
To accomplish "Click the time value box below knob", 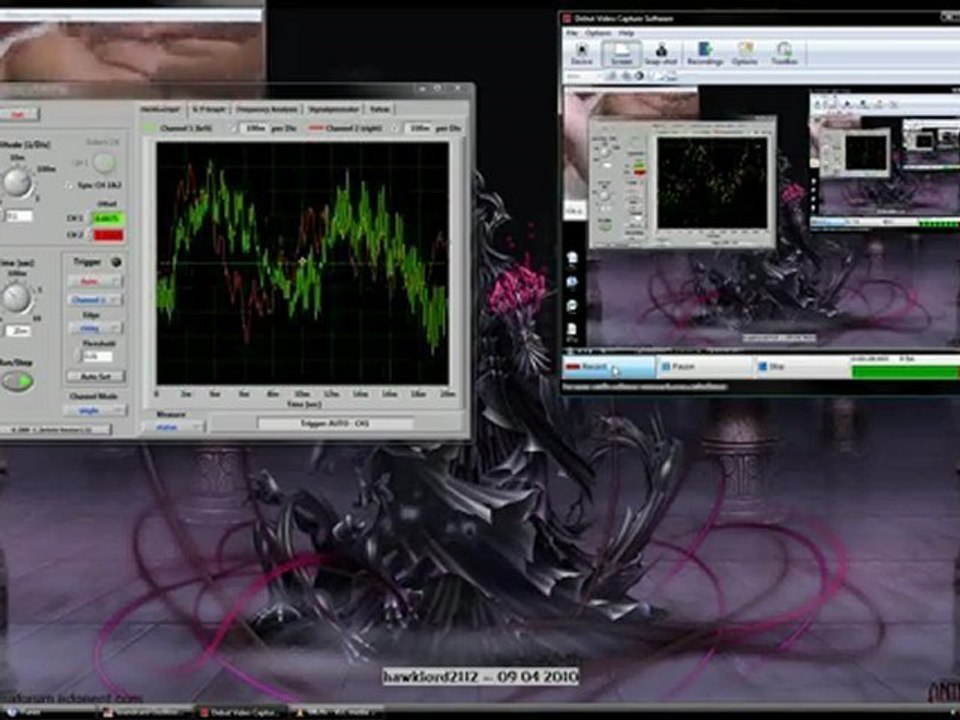I will coord(18,331).
